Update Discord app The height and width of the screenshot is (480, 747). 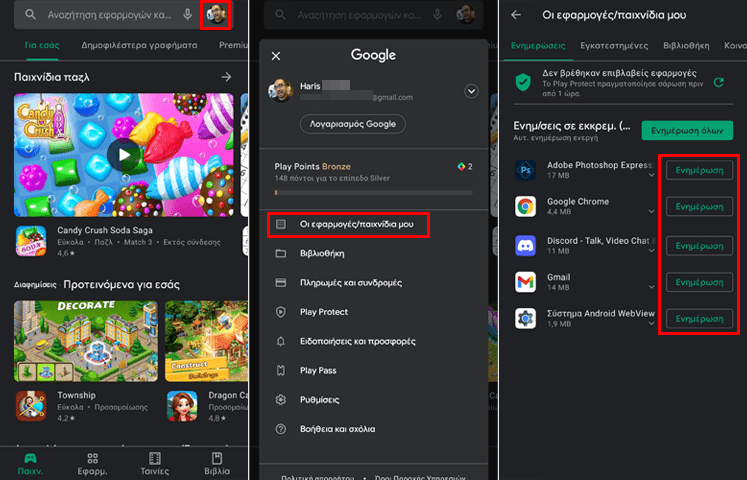tap(699, 246)
